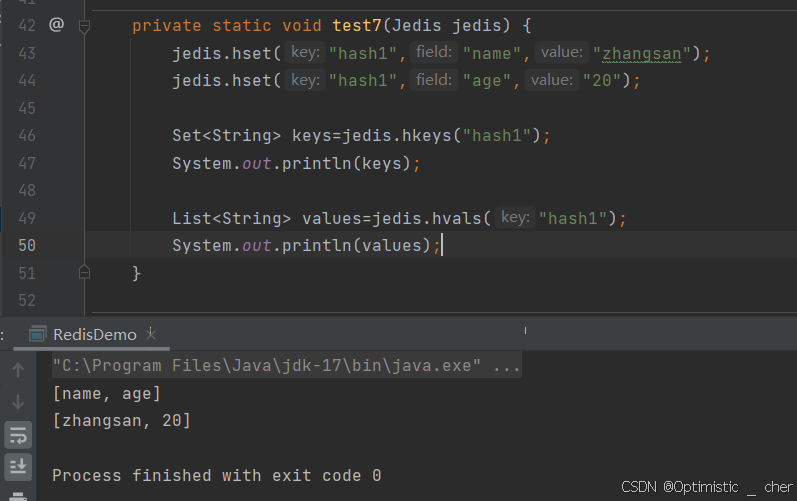Viewport: 797px width, 501px height.
Task: Click "Process finished with exit code 0"
Action: [x=217, y=476]
